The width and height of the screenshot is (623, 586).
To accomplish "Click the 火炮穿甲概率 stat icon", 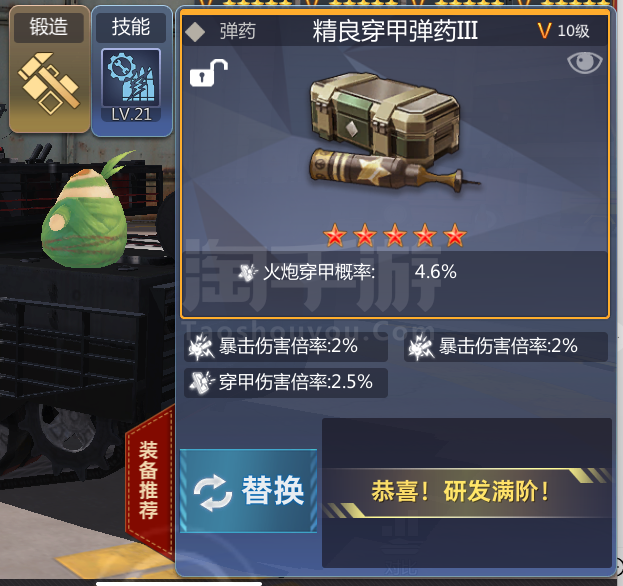I will pos(248,272).
